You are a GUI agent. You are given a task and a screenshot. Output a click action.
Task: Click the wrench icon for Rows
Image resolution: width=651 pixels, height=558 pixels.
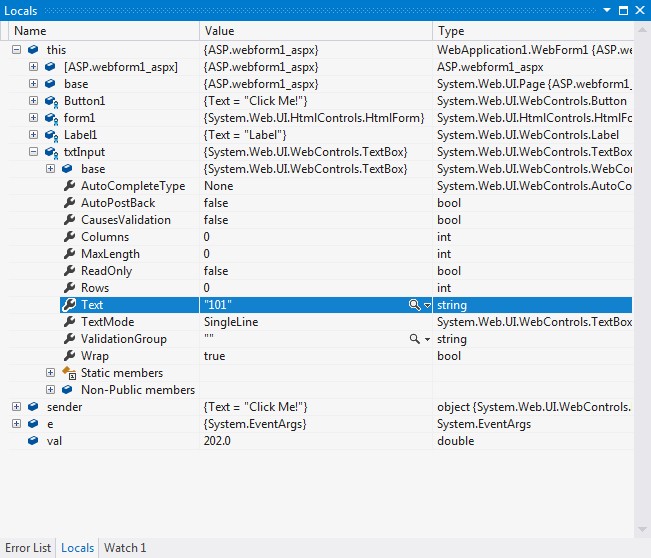click(x=69, y=288)
